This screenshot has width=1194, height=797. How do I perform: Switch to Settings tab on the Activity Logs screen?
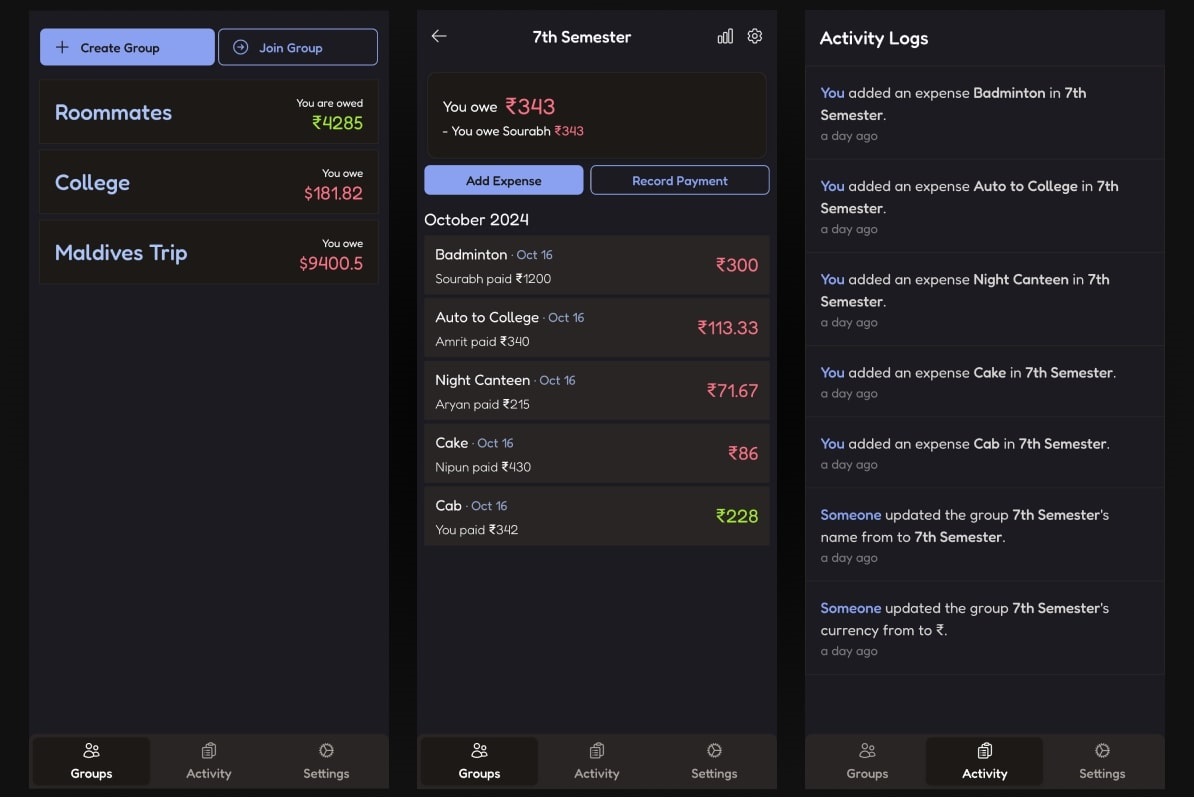pyautogui.click(x=1102, y=762)
